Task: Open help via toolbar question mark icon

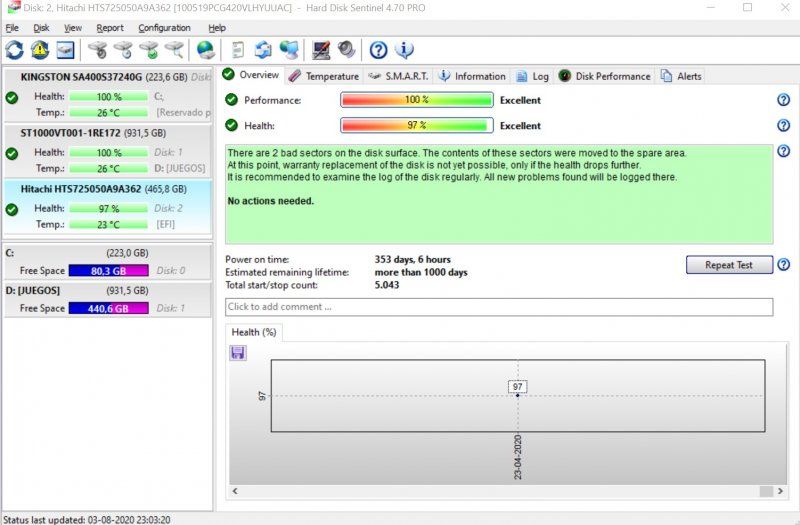Action: 379,50
